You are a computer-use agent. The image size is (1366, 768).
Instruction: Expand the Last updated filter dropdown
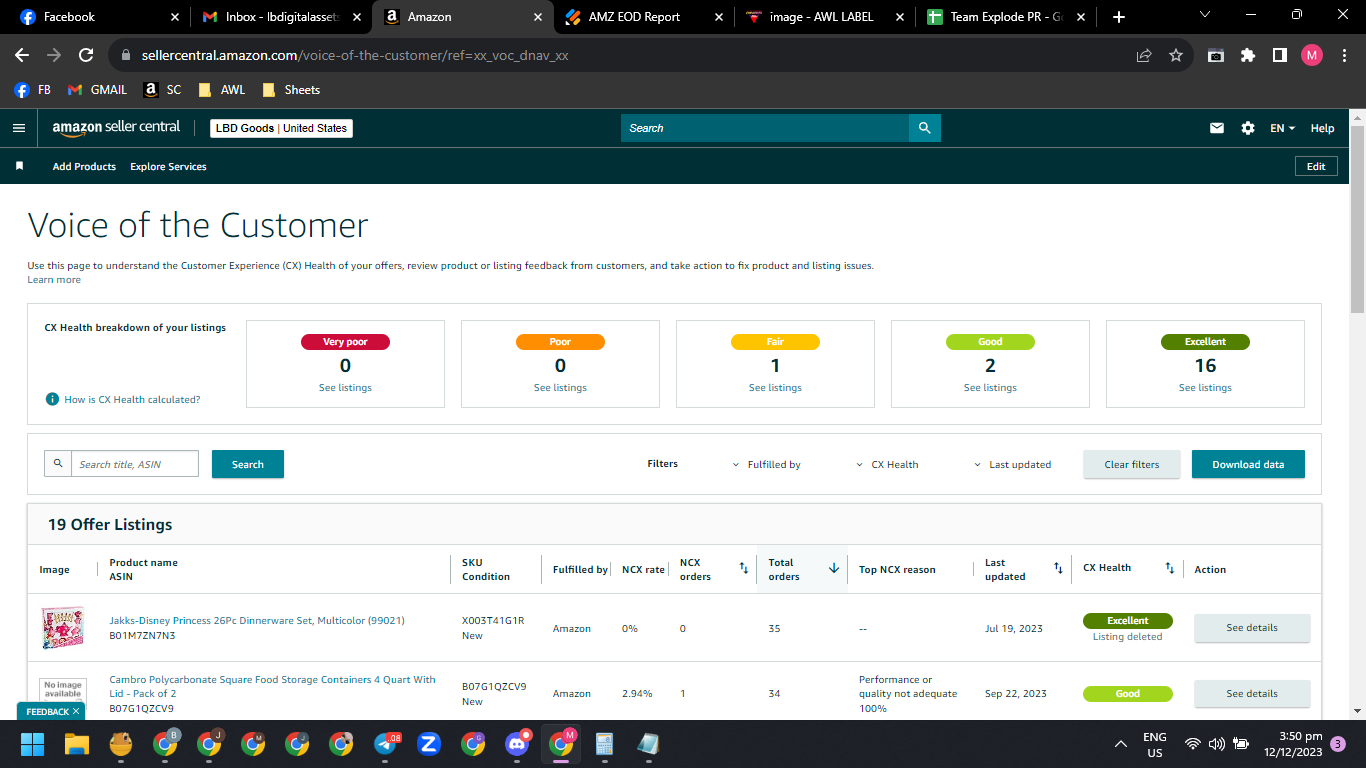pyautogui.click(x=1012, y=464)
